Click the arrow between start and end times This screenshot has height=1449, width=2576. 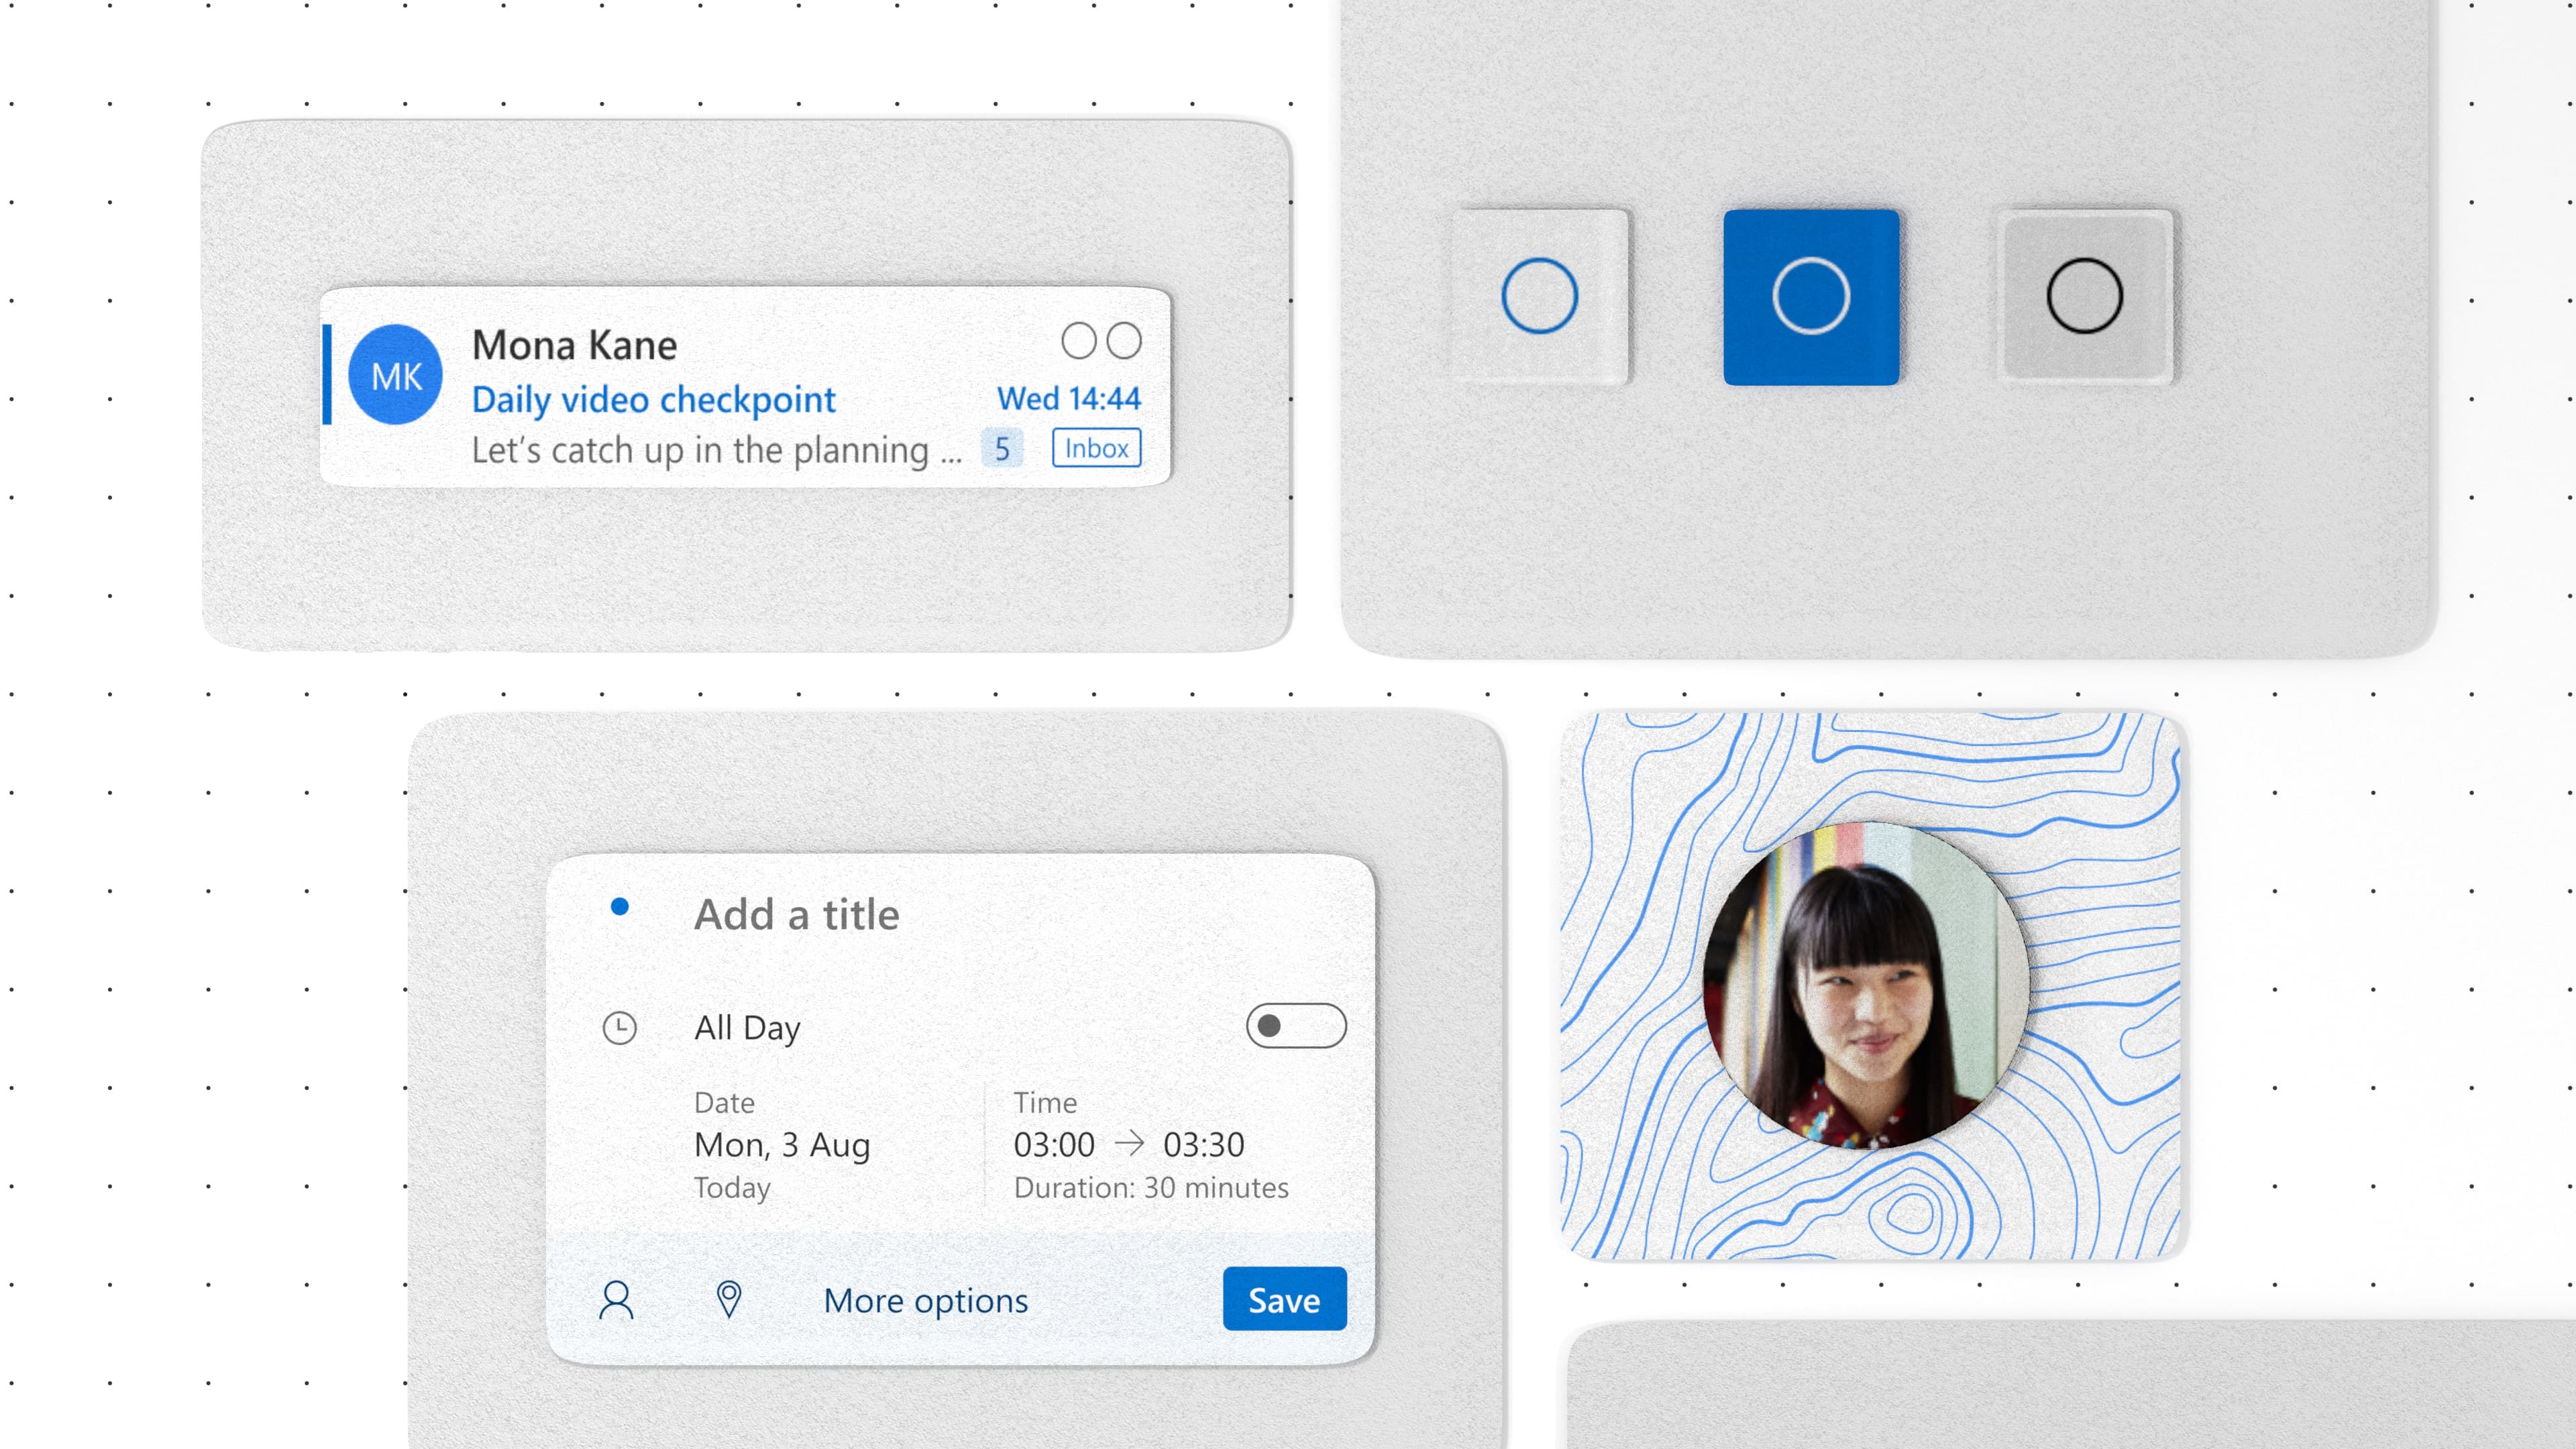coord(1129,1143)
